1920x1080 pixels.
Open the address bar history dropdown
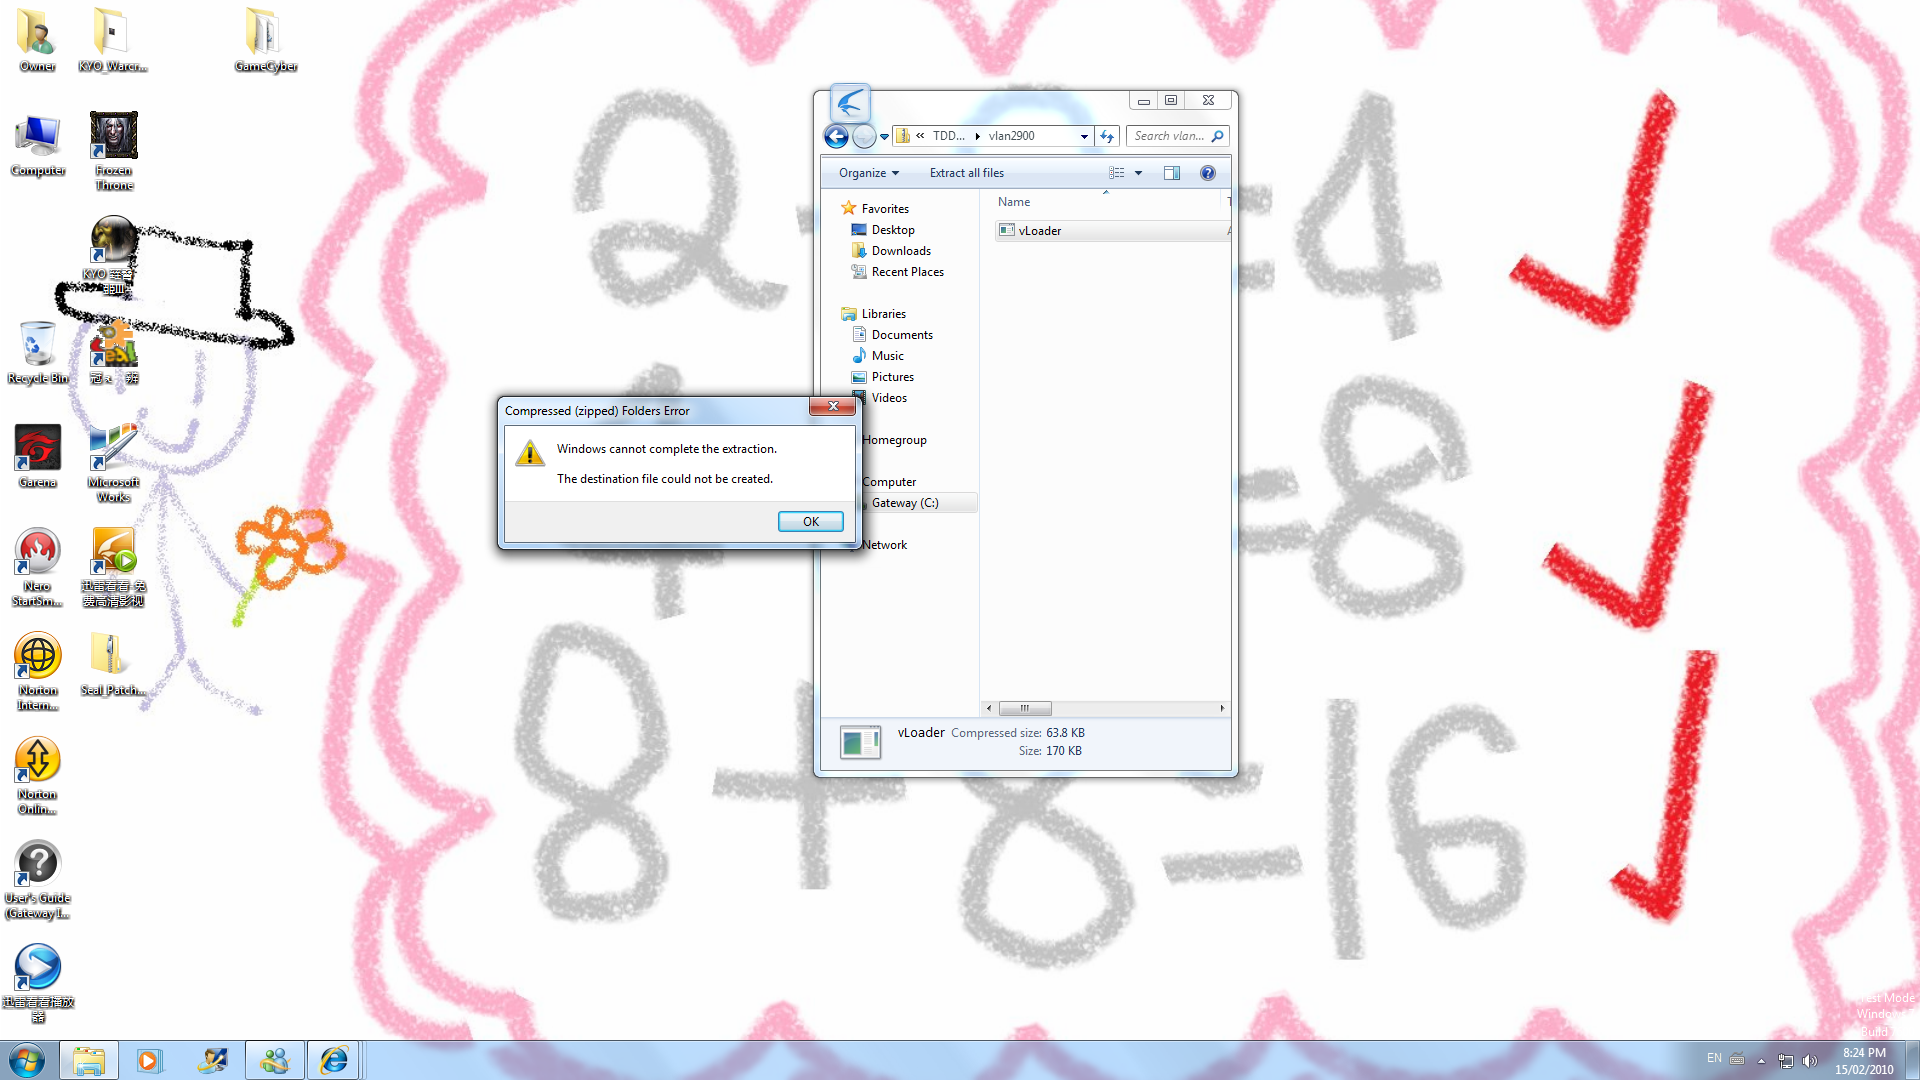[1084, 136]
